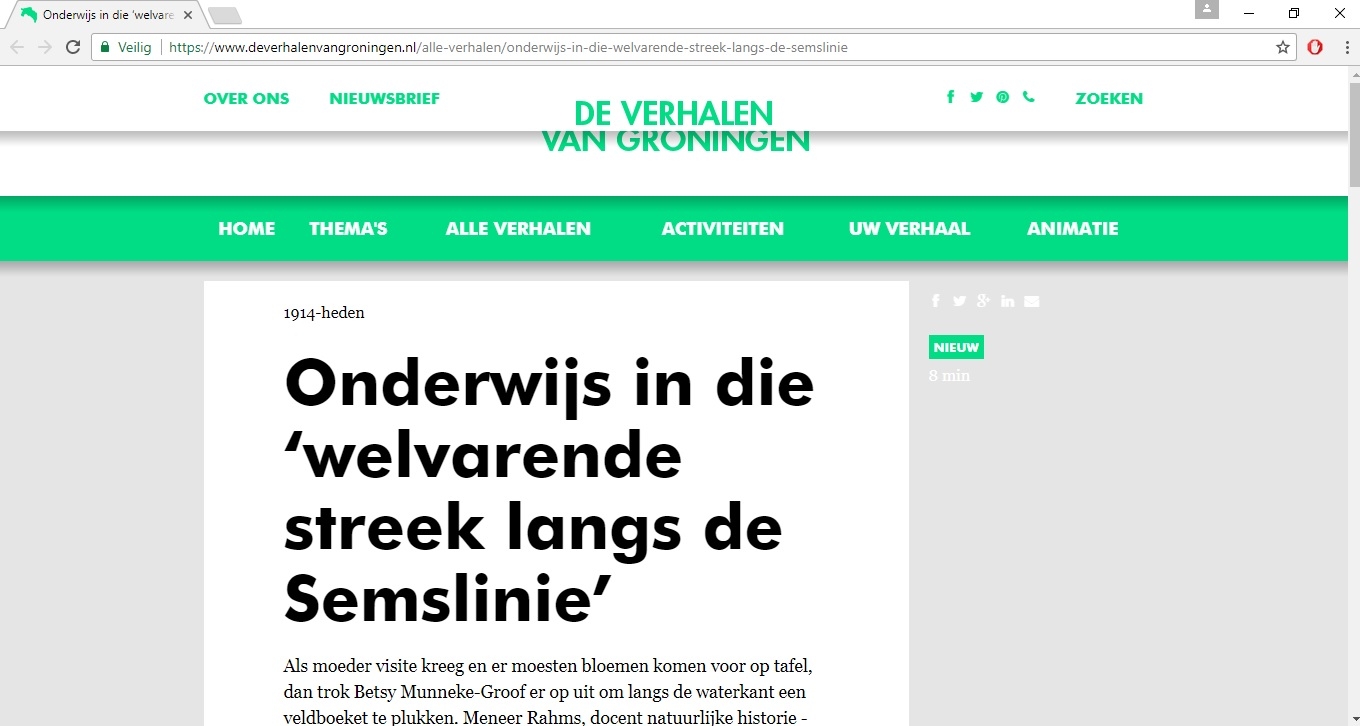Open the red Opera extension icon

(1315, 47)
